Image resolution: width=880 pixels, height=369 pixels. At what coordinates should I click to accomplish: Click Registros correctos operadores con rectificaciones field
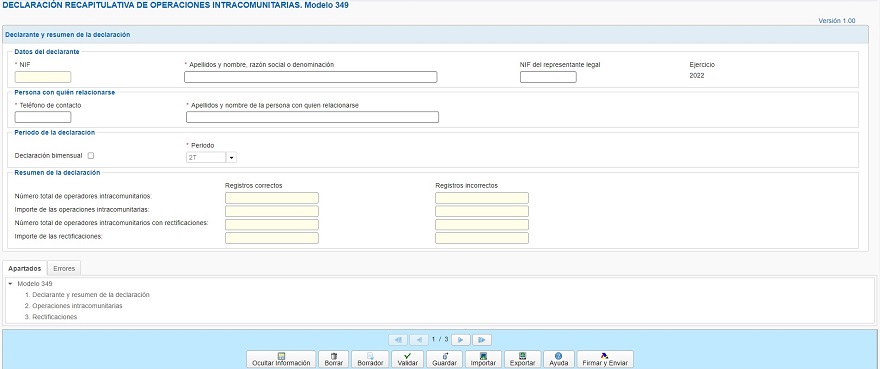[272, 225]
